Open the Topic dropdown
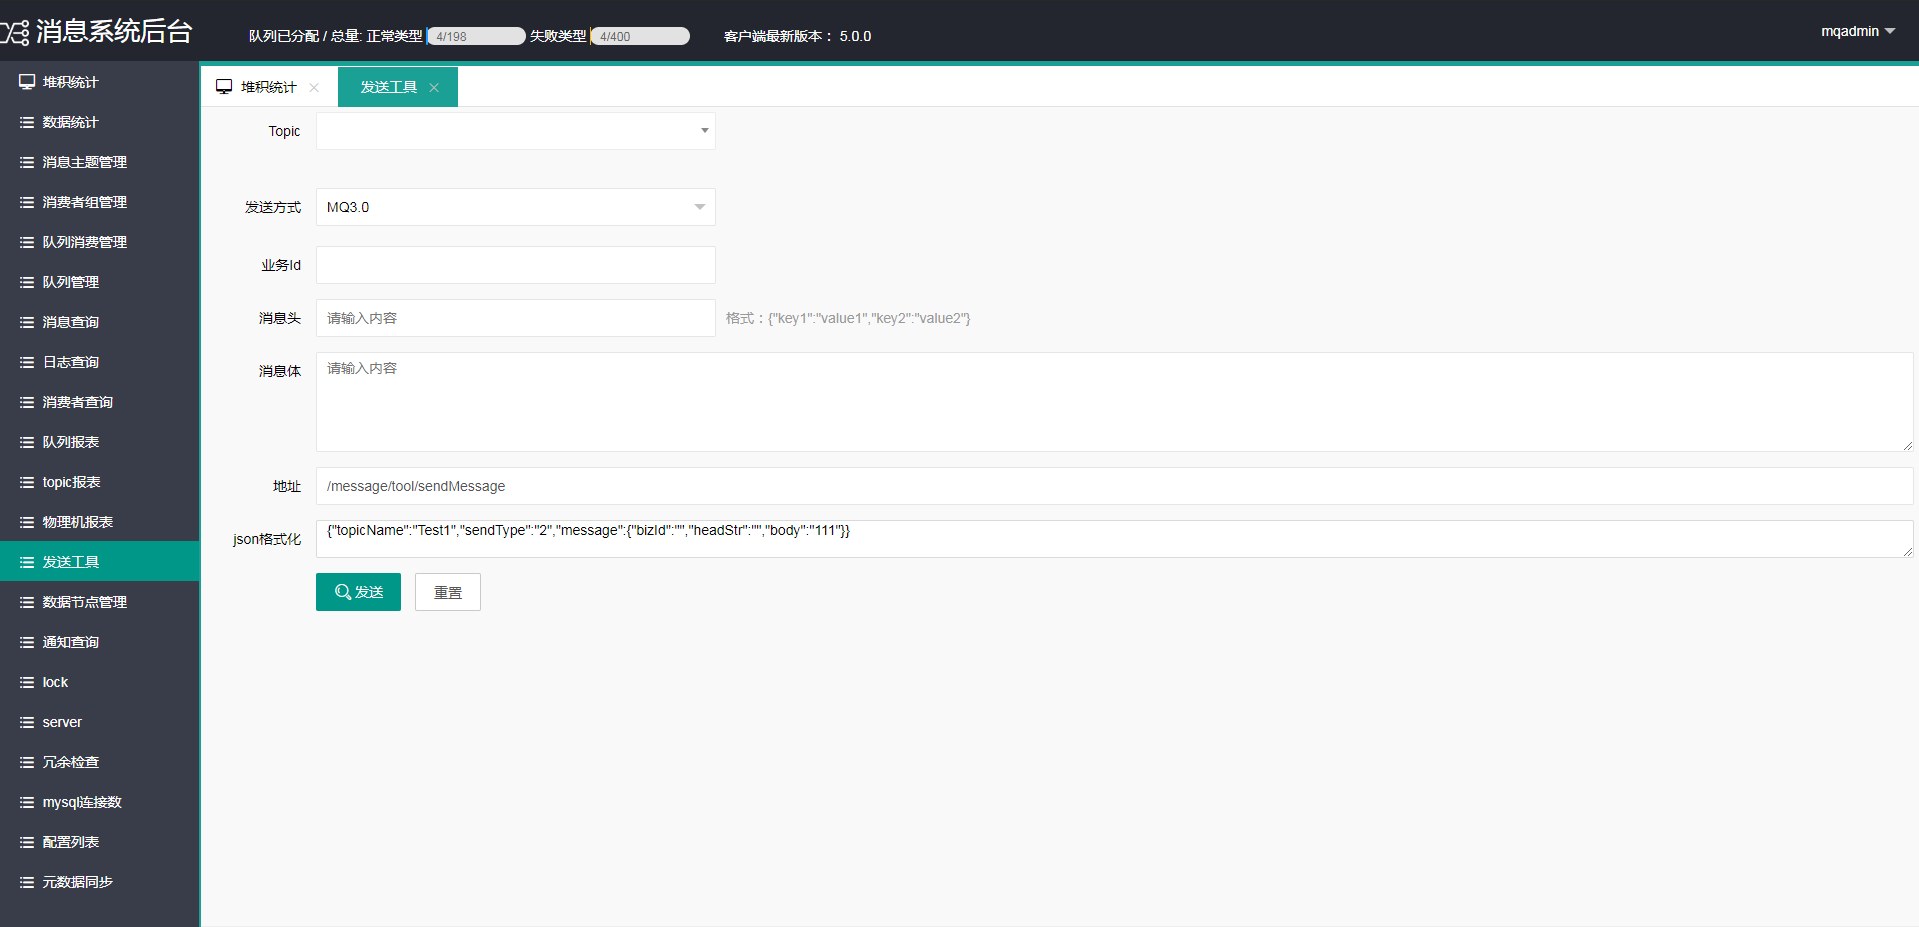This screenshot has width=1919, height=927. click(516, 131)
